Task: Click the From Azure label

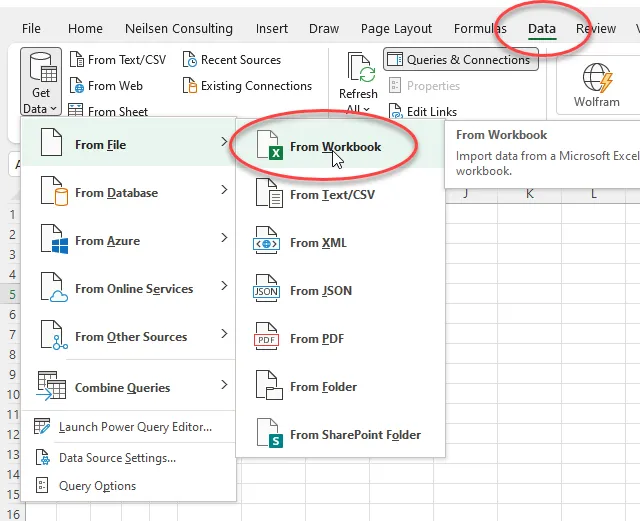Action: 107,241
